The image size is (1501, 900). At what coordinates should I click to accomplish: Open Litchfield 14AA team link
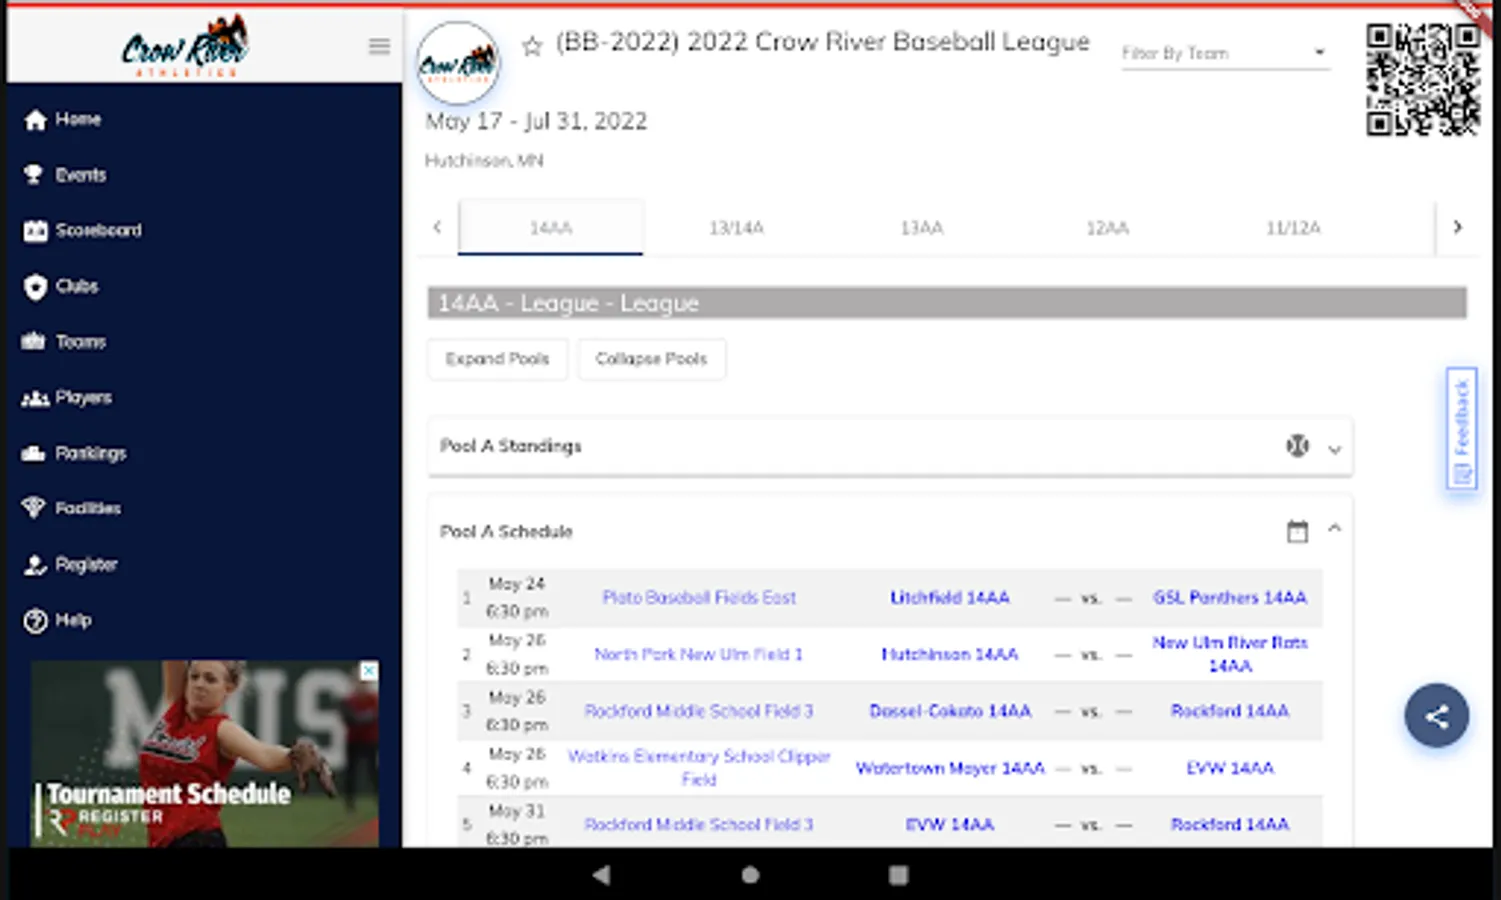[950, 598]
